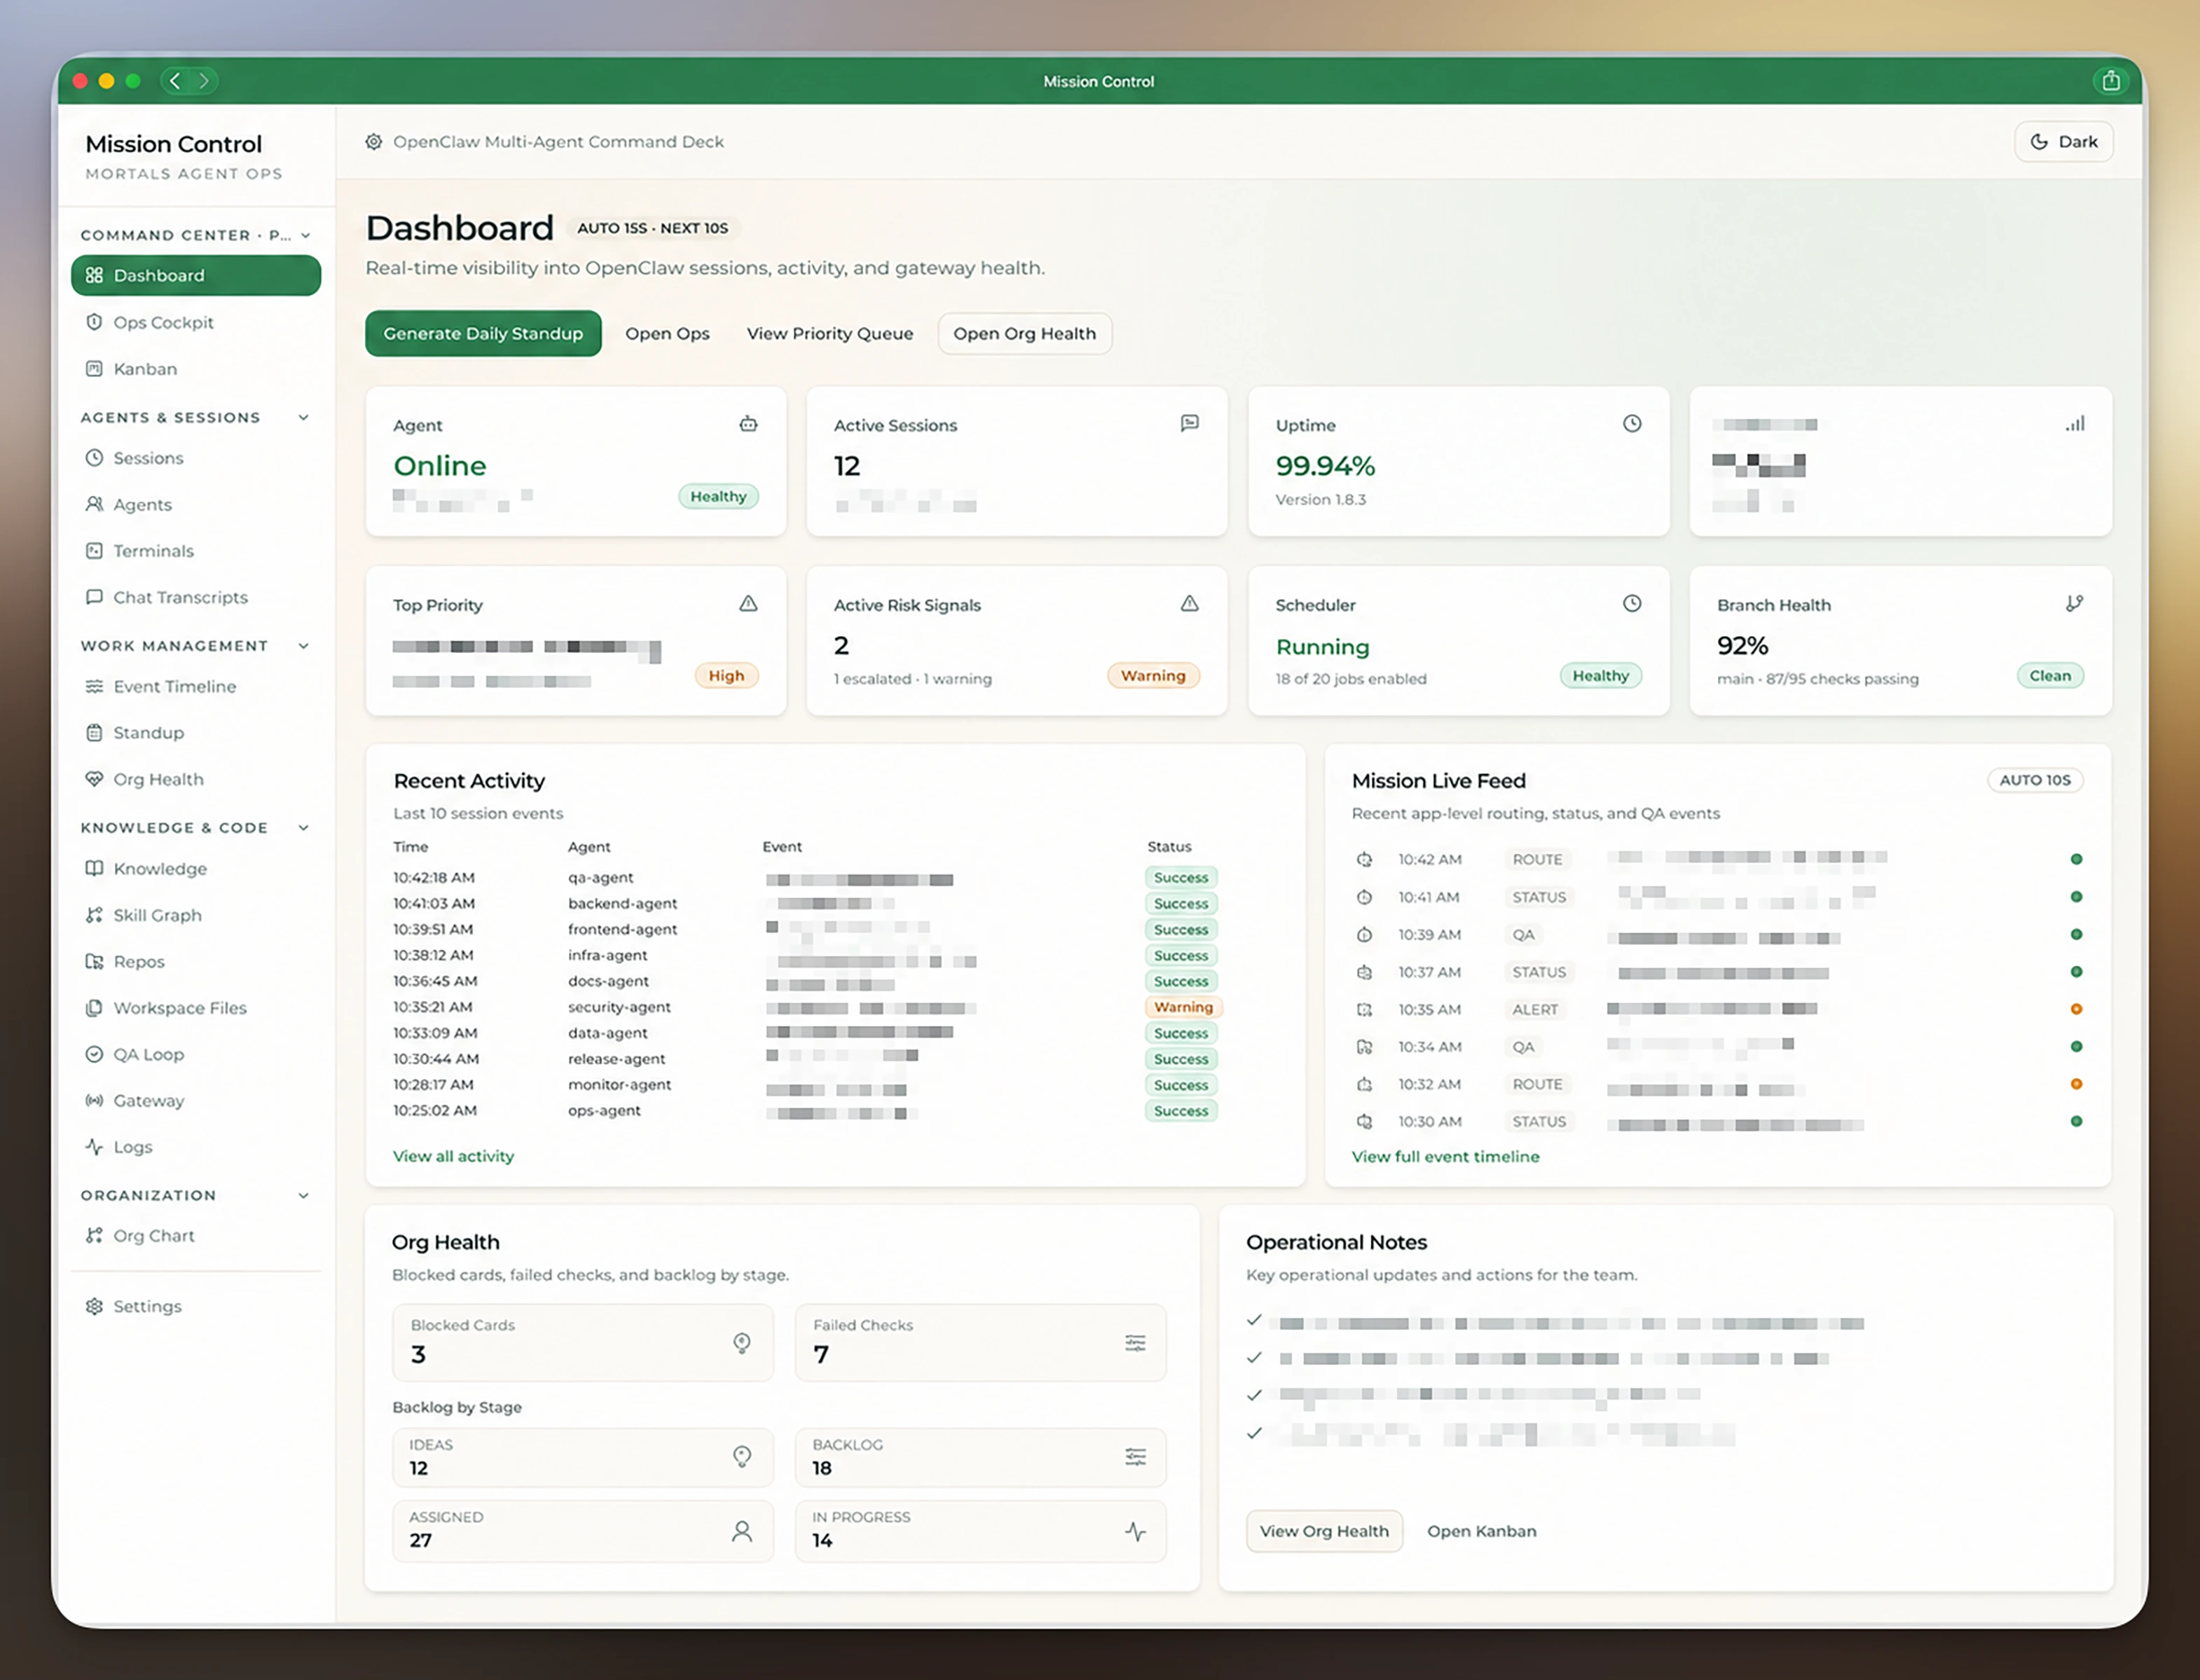Click the activity pulse icon in IN PROGRESS tile
This screenshot has width=2200, height=1680.
[1135, 1531]
